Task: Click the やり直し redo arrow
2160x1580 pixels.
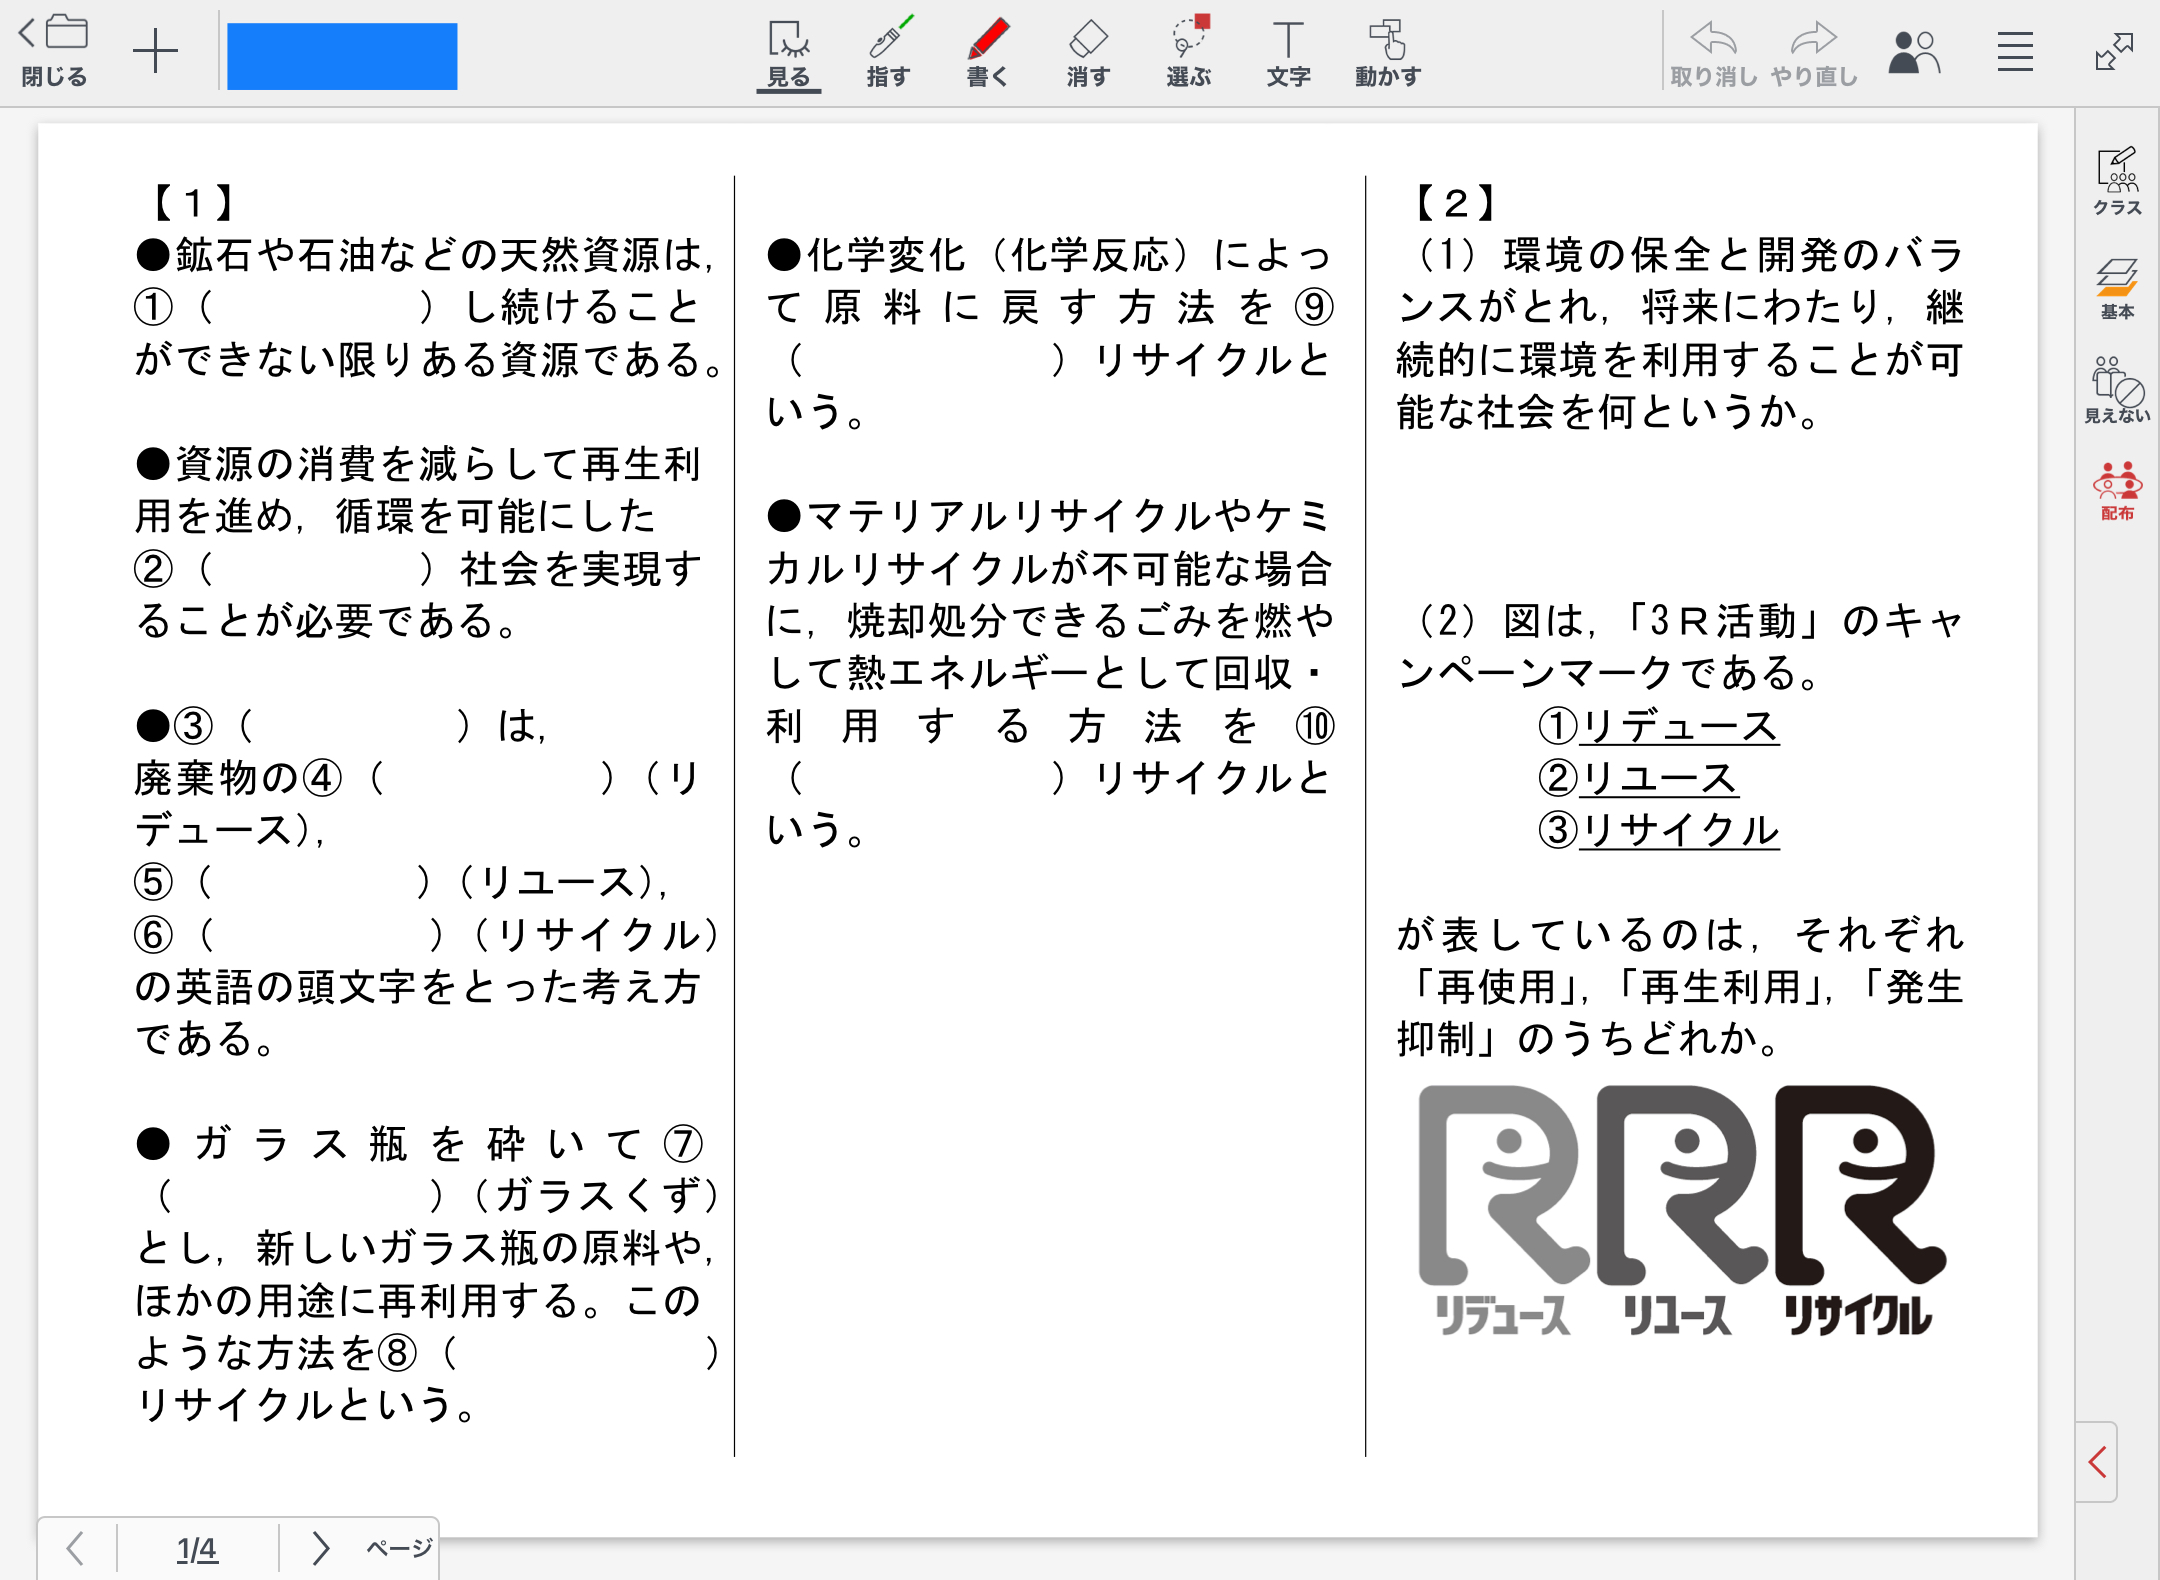Action: pos(1813,52)
